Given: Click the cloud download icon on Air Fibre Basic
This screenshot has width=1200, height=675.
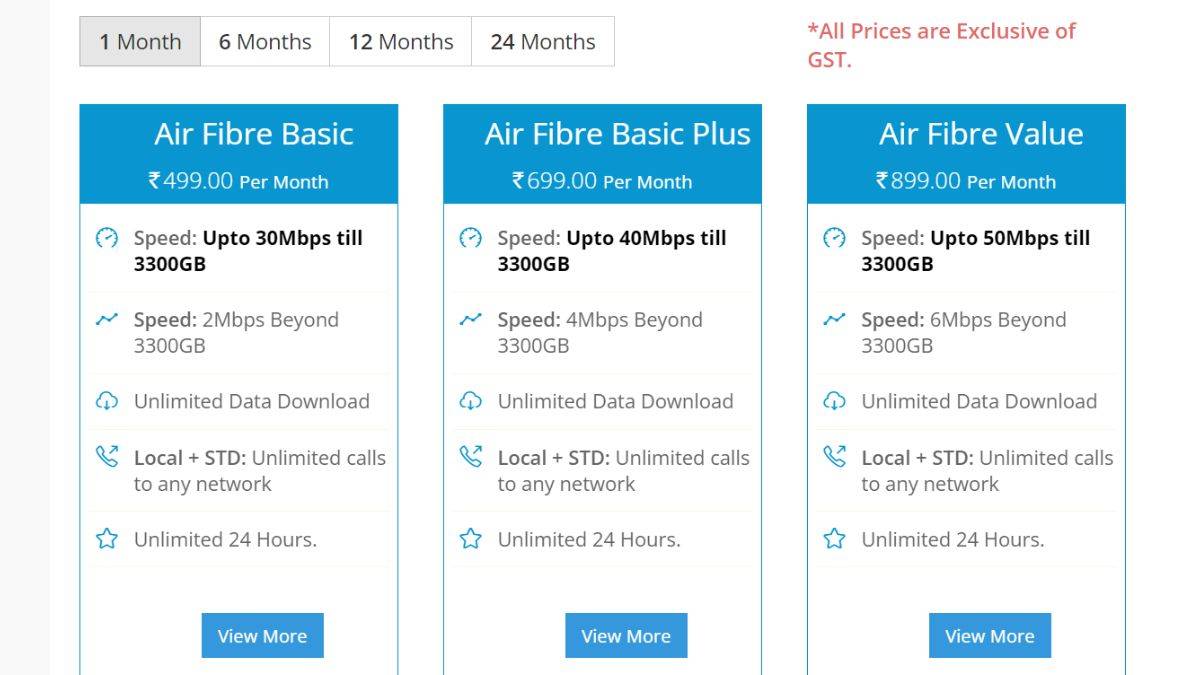Looking at the screenshot, I should coord(108,401).
